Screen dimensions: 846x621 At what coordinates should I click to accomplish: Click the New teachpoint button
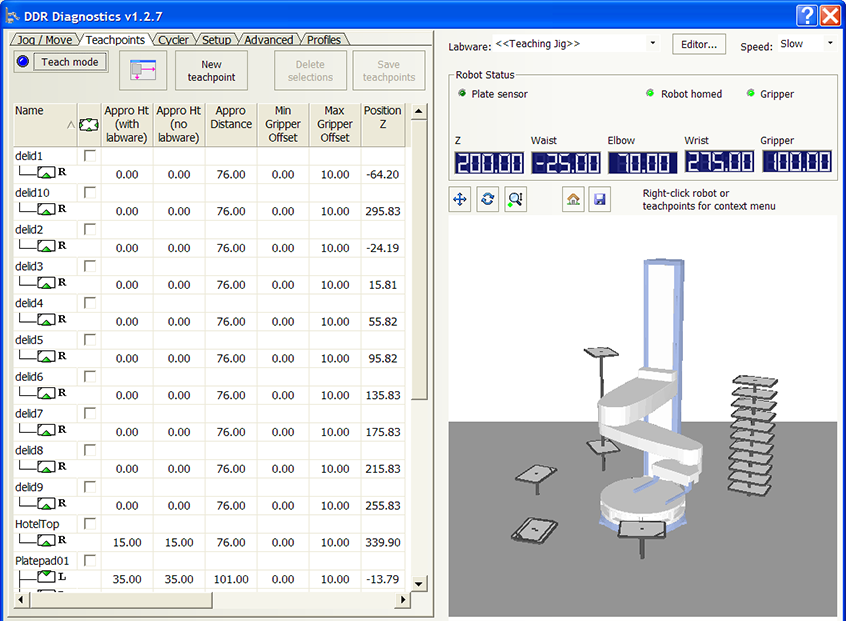point(211,70)
